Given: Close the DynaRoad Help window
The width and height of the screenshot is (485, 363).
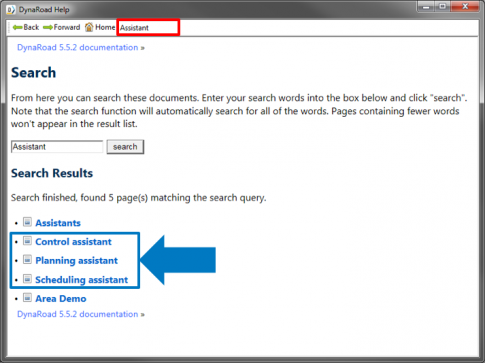Looking at the screenshot, I should (x=465, y=7).
